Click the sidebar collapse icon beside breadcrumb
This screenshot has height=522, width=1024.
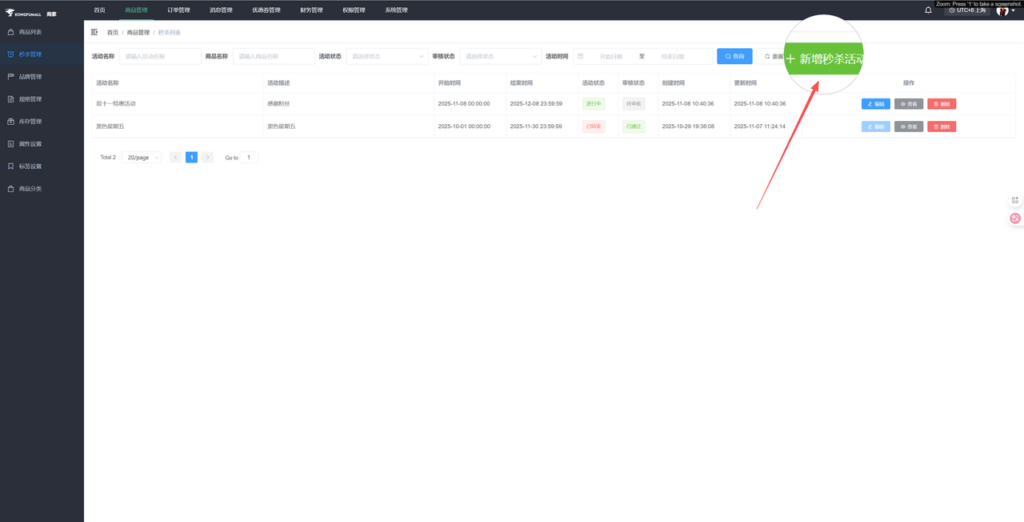point(94,32)
